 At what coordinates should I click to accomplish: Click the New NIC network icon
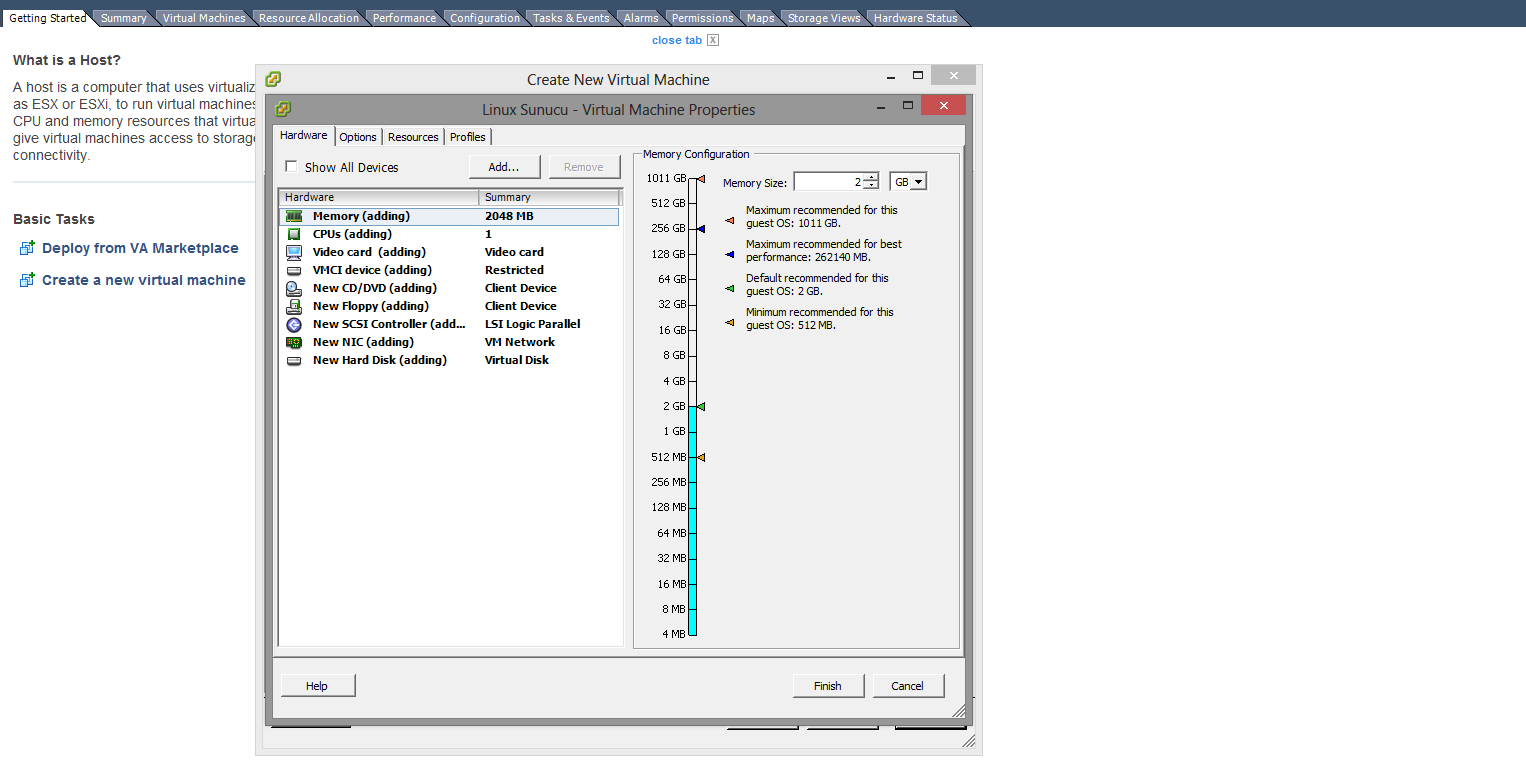pyautogui.click(x=294, y=342)
